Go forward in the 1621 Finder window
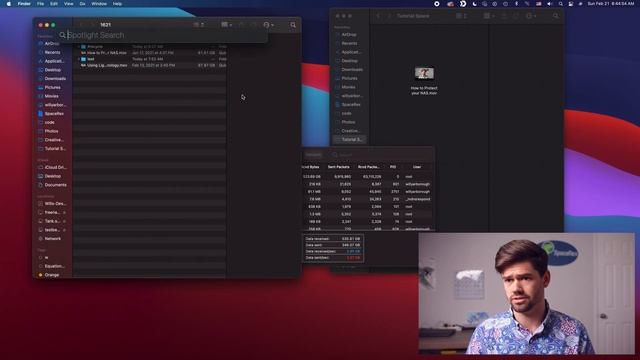640x360 pixels. pos(92,25)
